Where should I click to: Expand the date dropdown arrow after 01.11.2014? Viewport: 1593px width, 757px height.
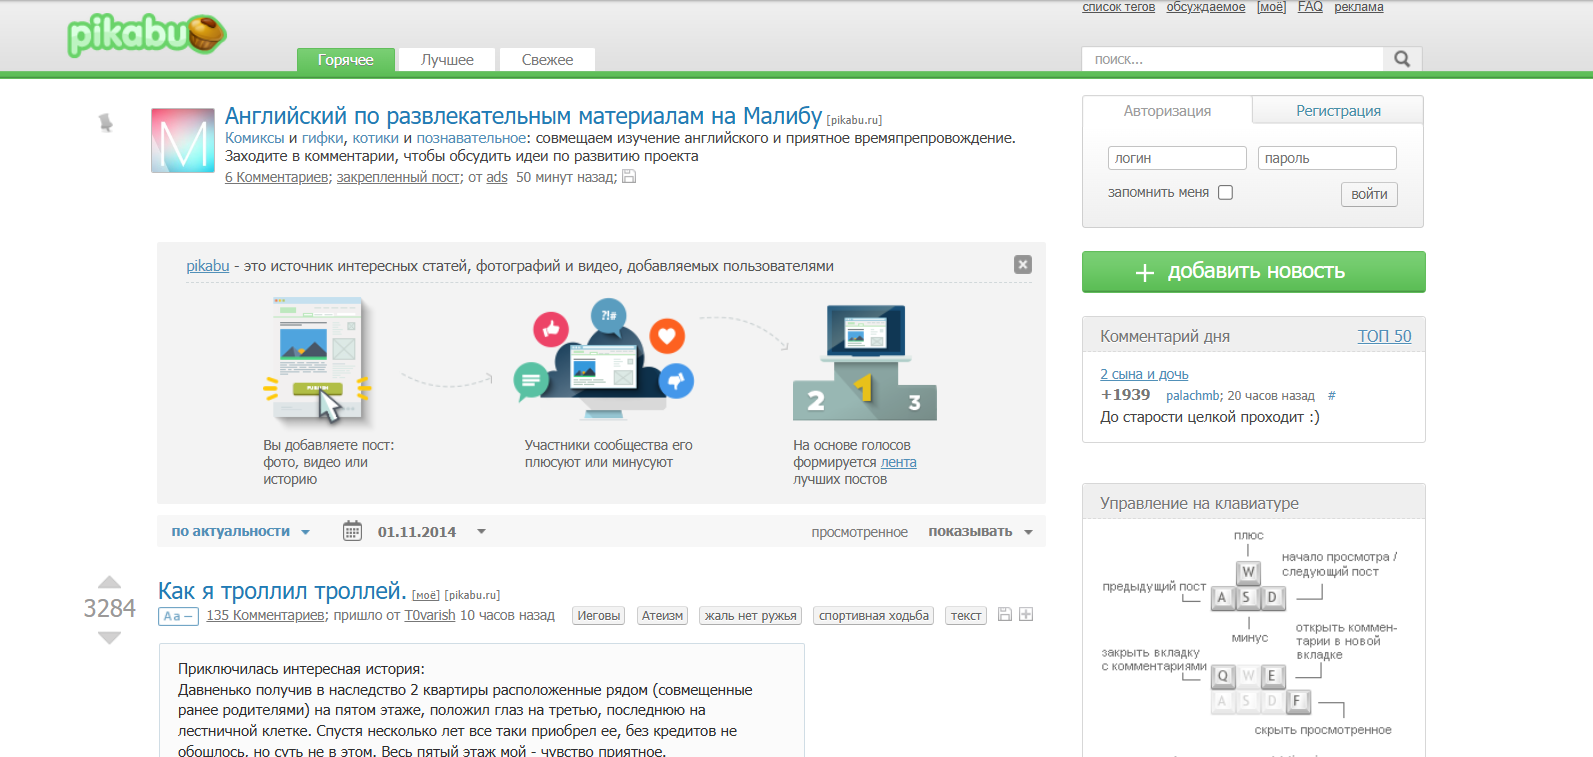(481, 532)
